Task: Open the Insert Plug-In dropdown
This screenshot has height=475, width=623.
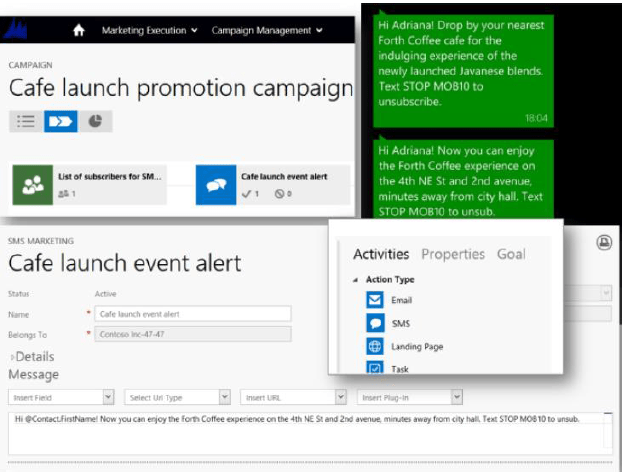Action: tap(410, 397)
